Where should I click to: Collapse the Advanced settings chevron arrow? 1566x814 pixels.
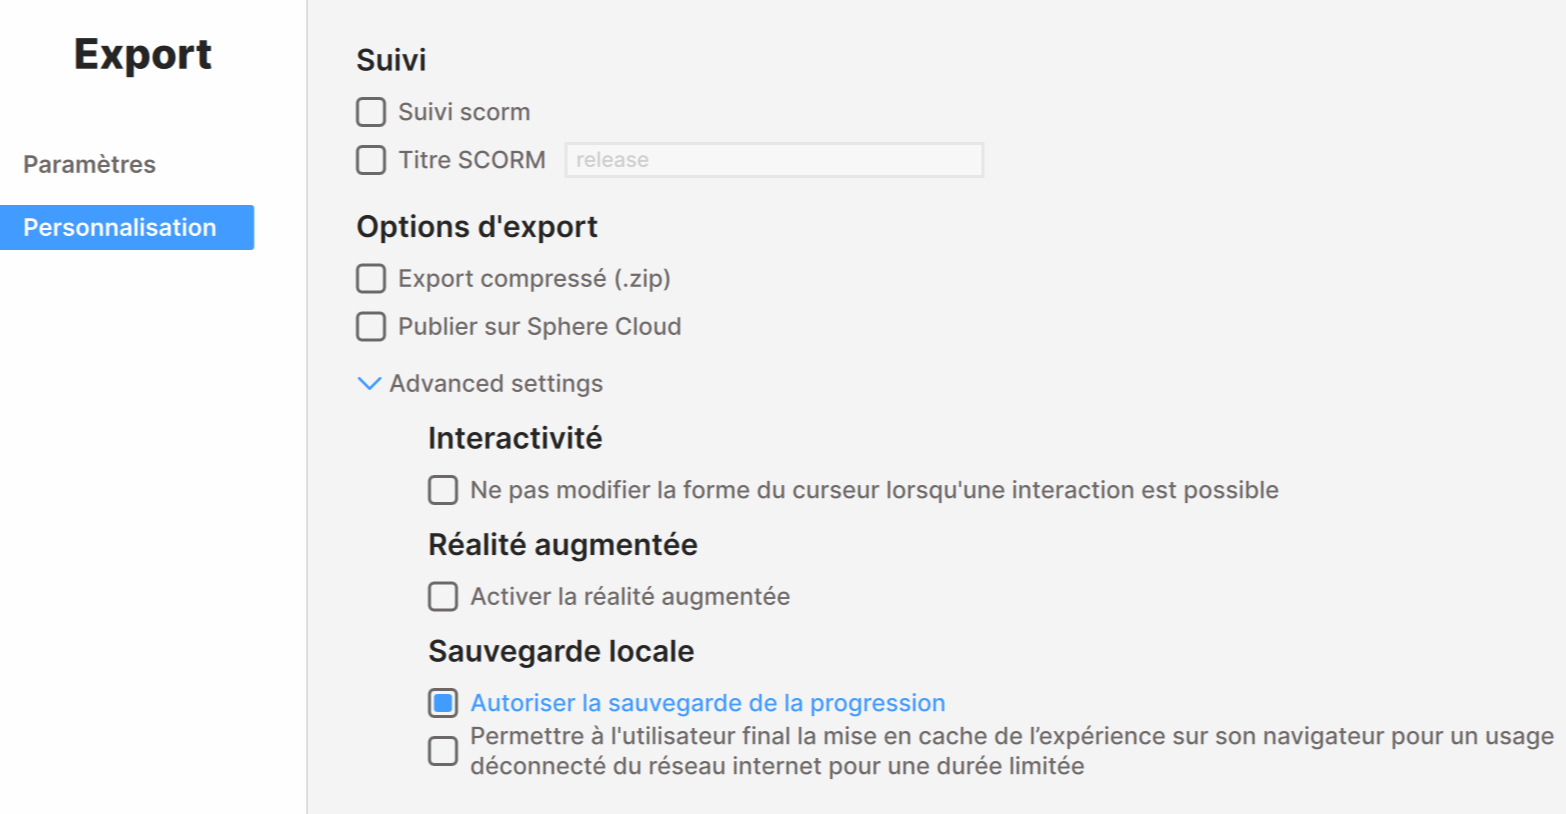[x=369, y=384]
